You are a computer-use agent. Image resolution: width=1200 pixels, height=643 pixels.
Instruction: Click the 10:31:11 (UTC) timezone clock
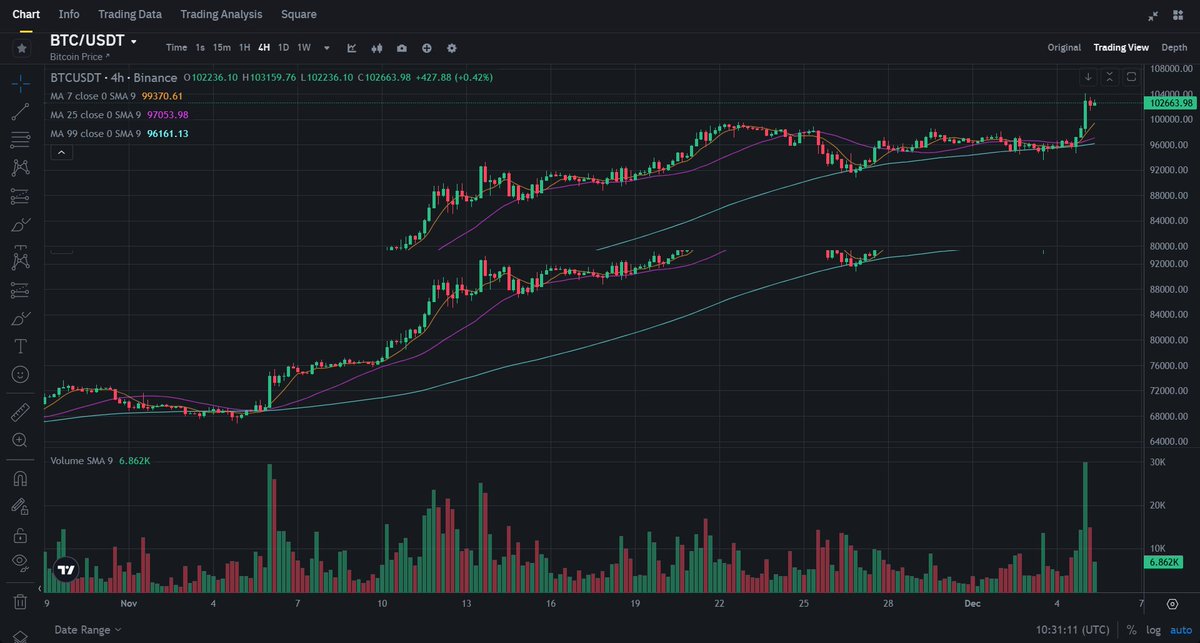(x=1073, y=630)
